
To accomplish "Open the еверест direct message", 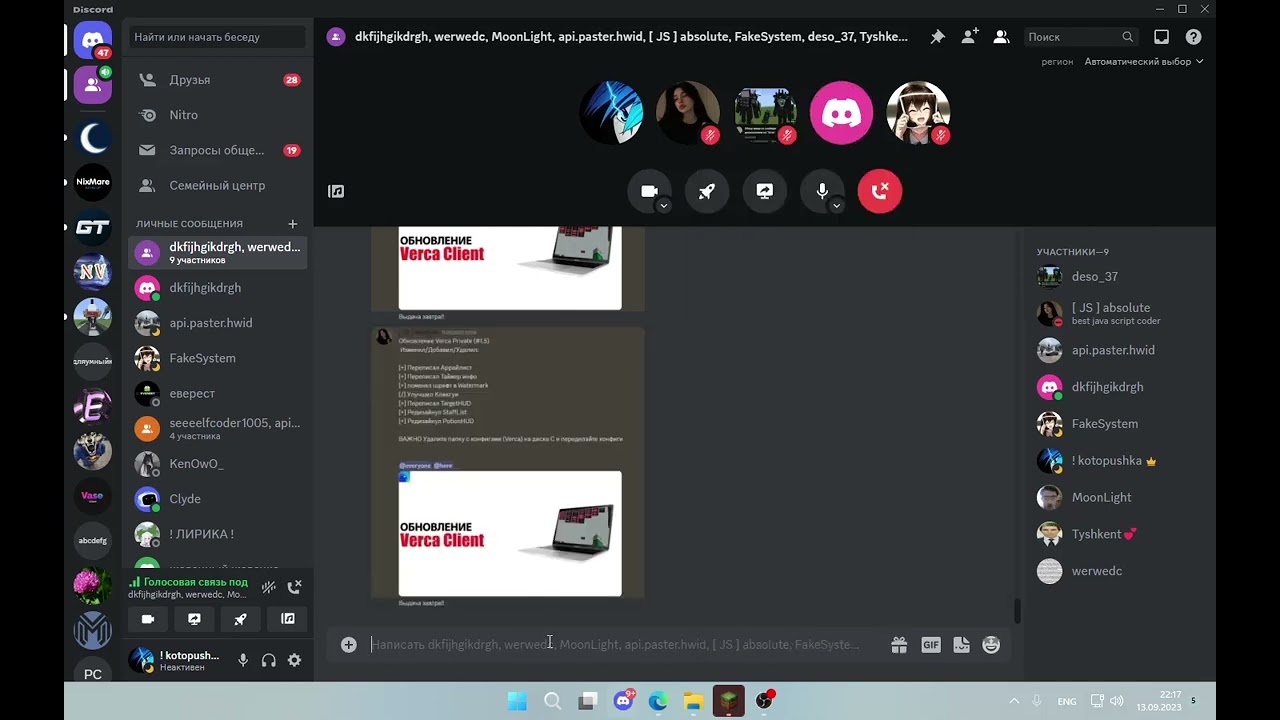I will 218,393.
